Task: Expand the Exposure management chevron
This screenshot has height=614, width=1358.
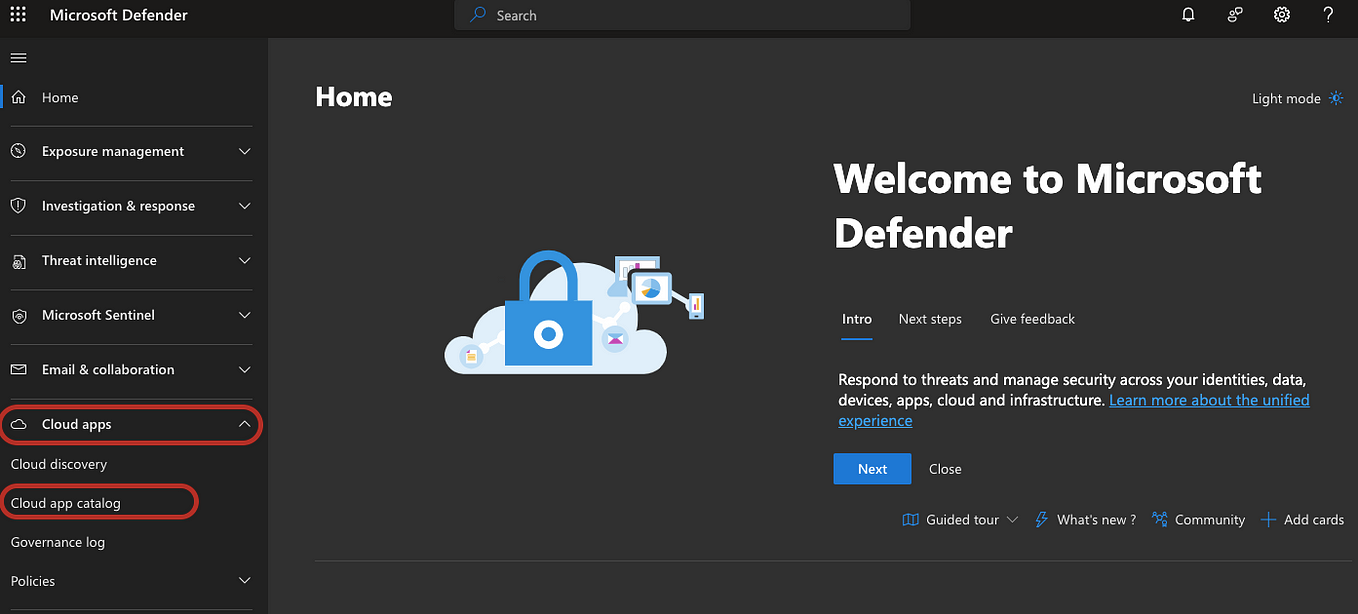Action: click(x=245, y=152)
